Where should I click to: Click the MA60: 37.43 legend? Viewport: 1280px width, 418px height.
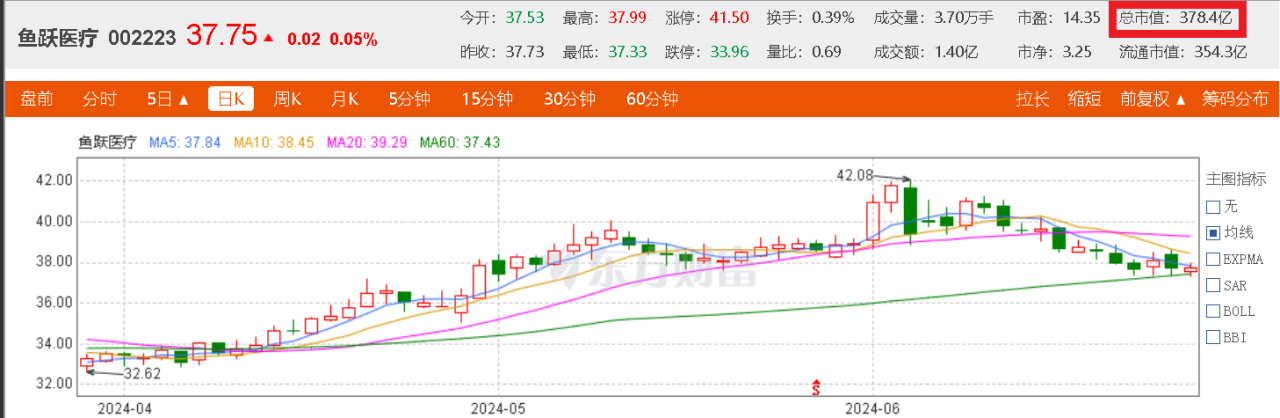[x=459, y=142]
